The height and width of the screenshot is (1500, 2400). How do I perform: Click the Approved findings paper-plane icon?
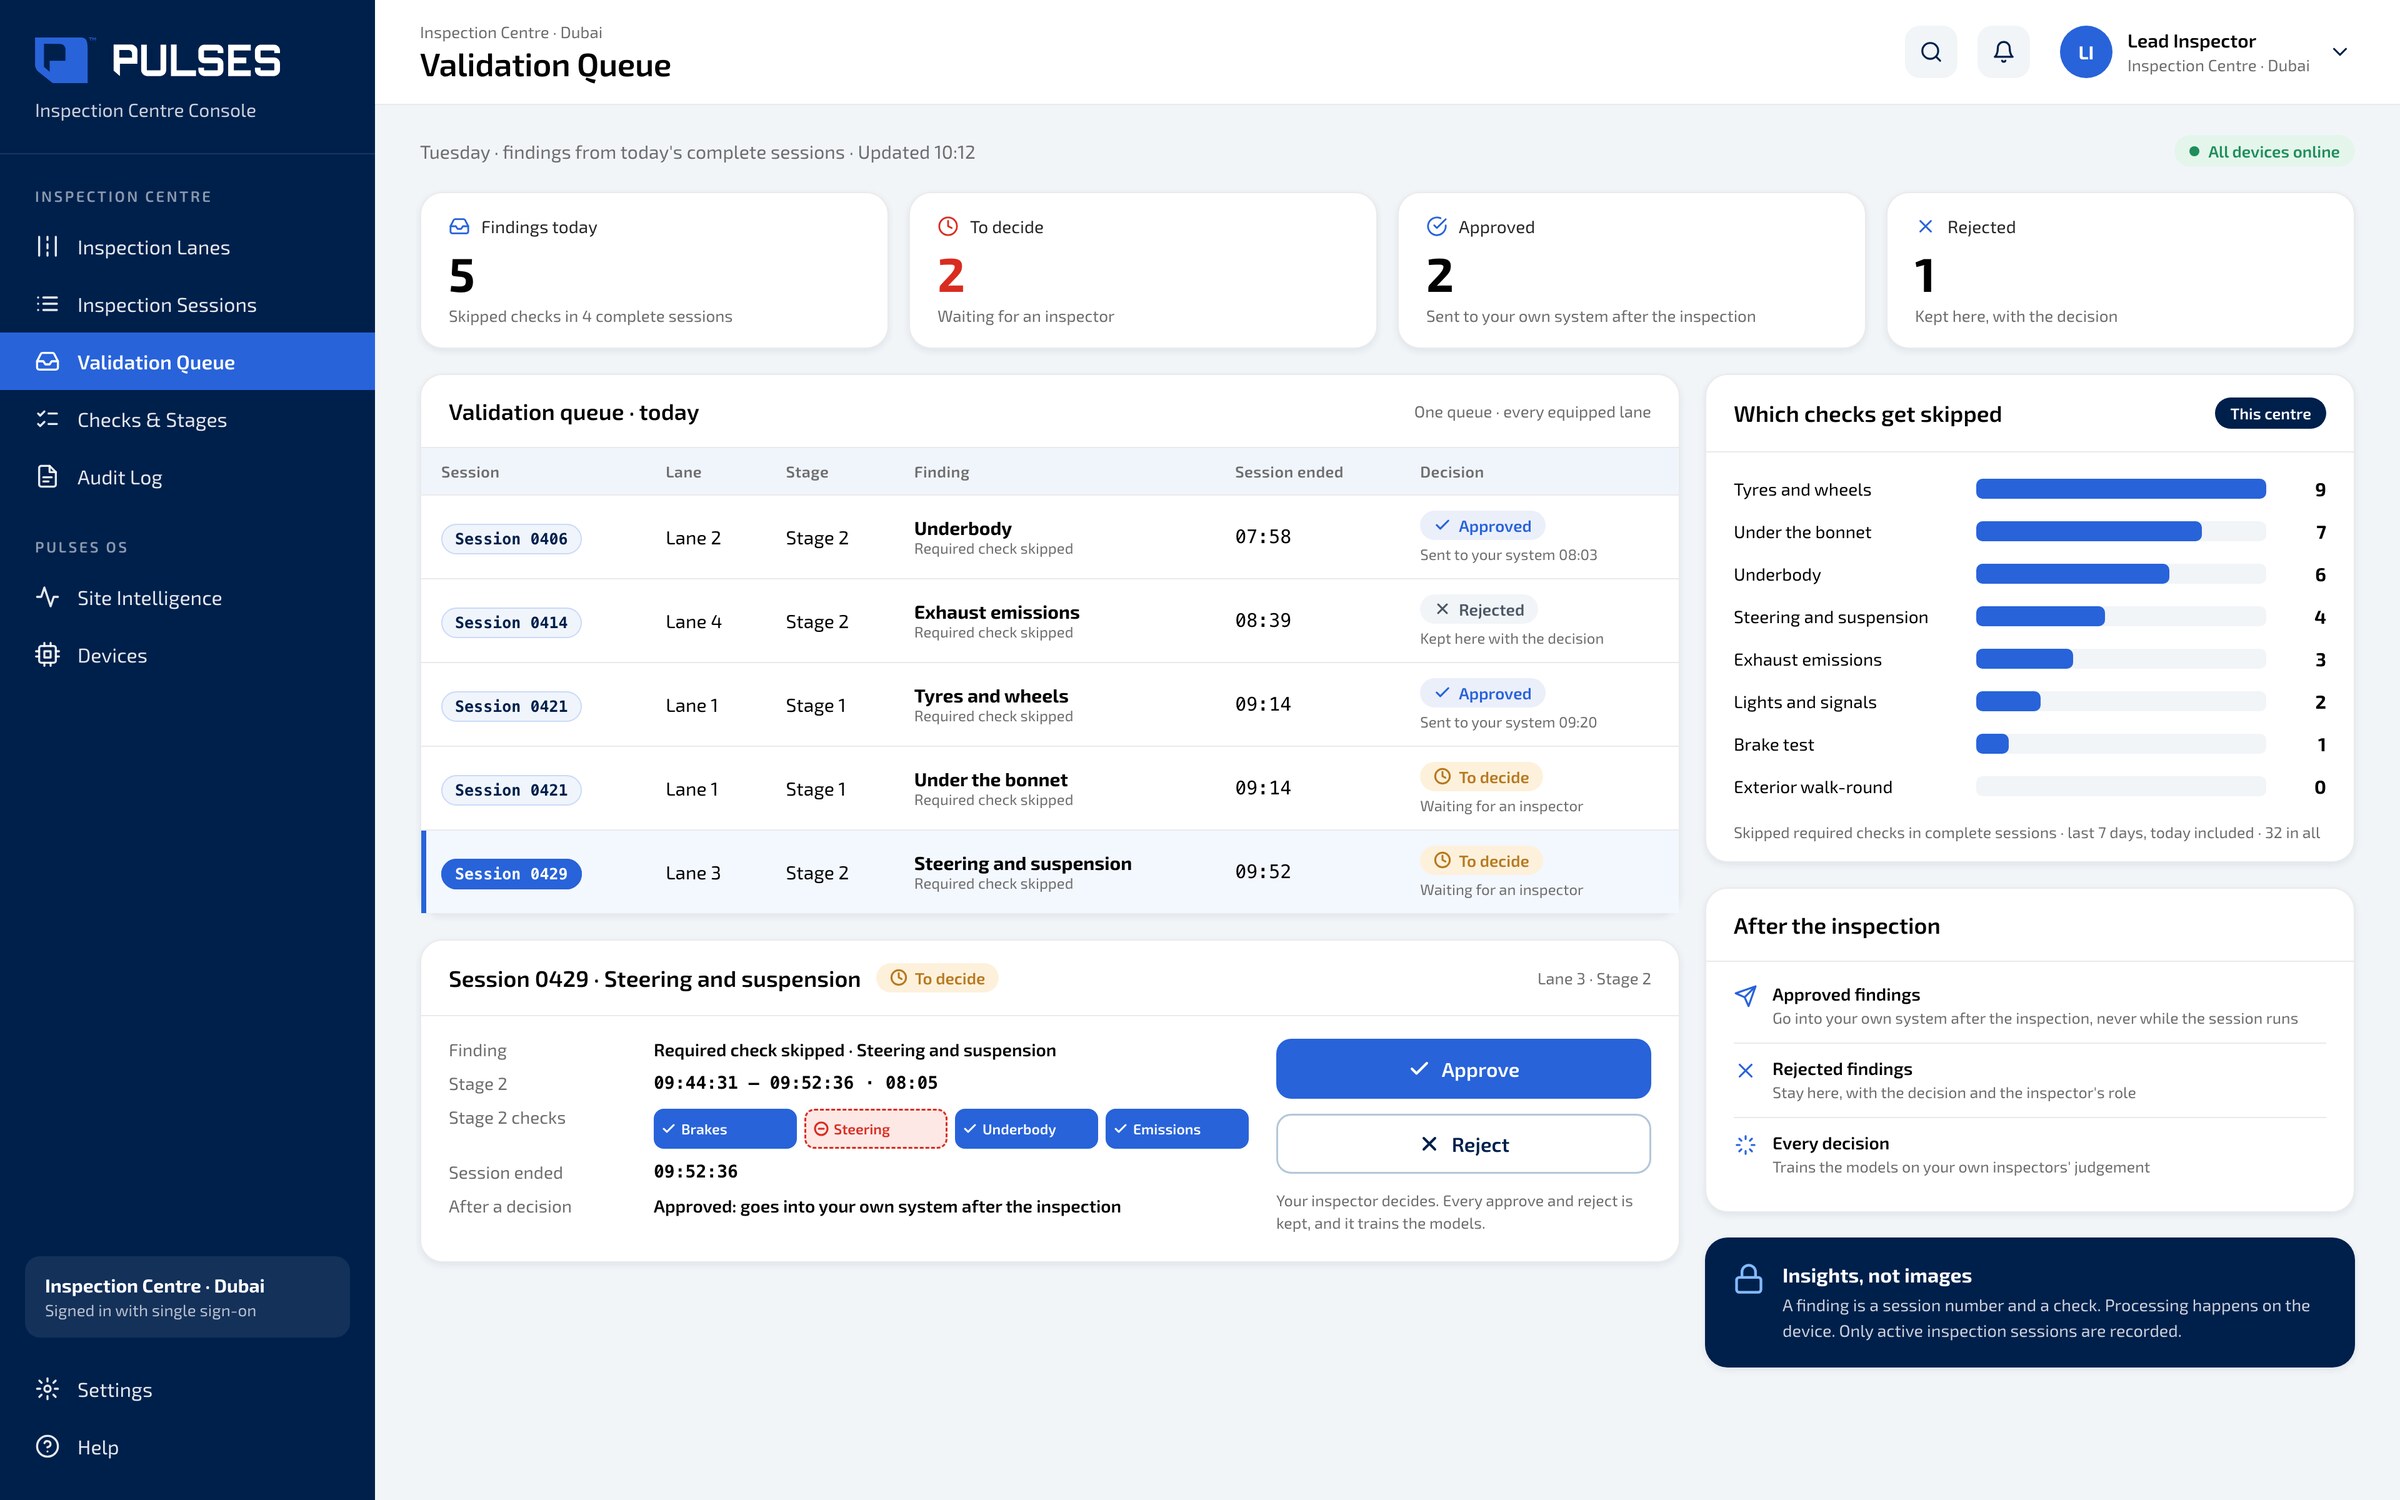coord(1745,996)
